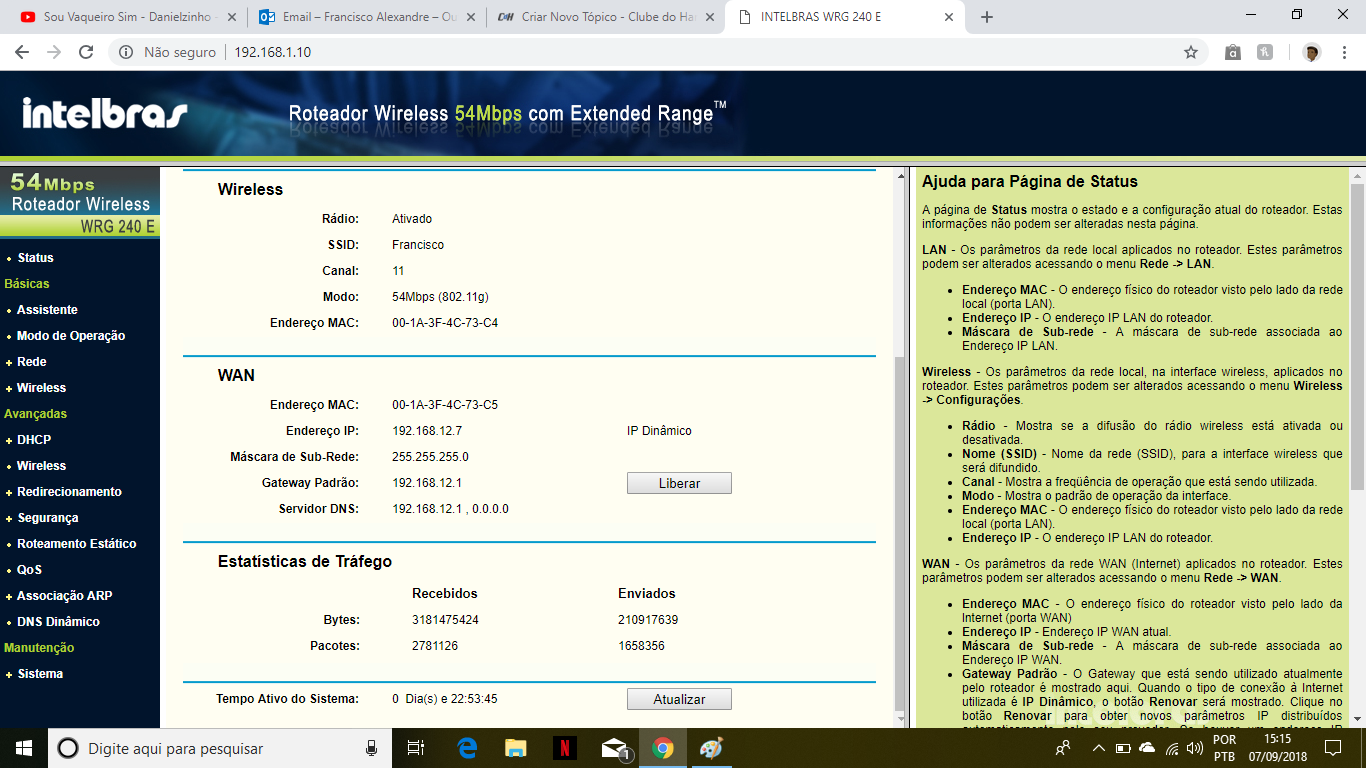Go back with the browser back arrow

point(21,52)
